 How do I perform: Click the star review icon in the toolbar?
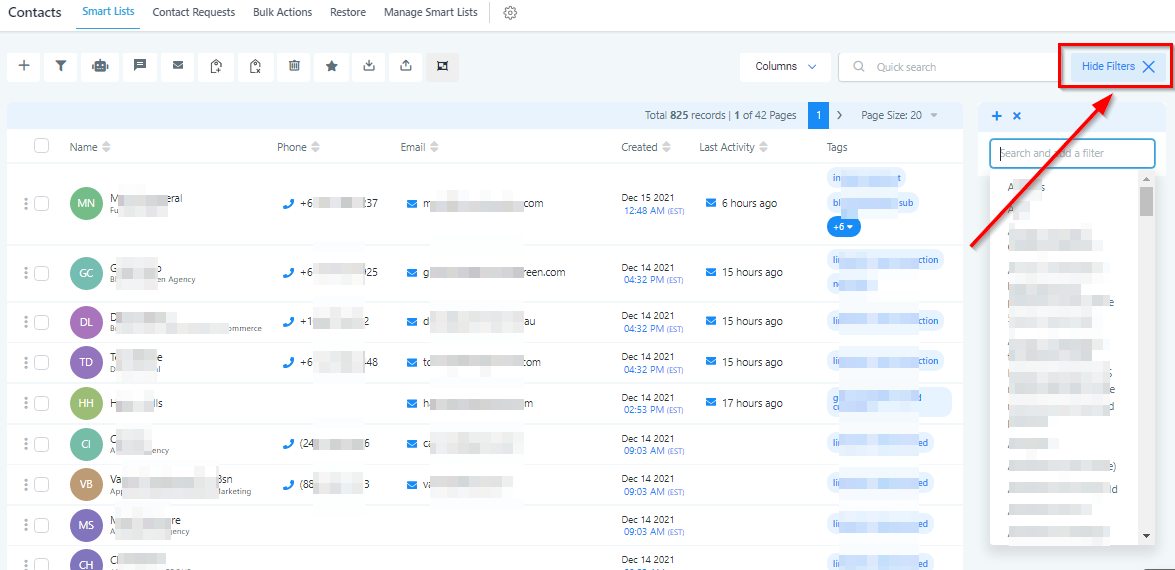[332, 66]
